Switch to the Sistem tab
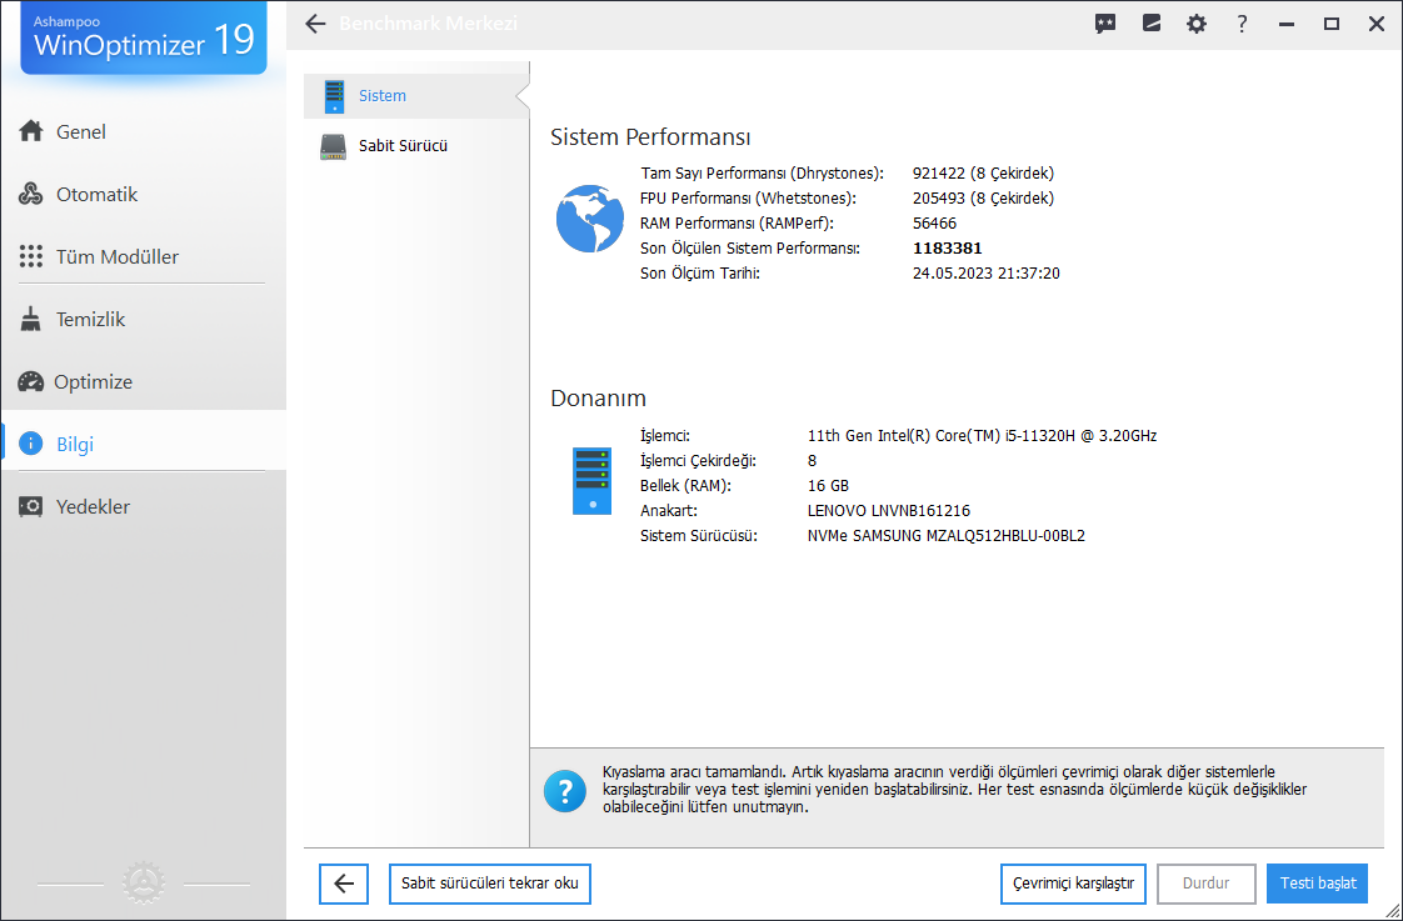The height and width of the screenshot is (921, 1403). tap(416, 96)
